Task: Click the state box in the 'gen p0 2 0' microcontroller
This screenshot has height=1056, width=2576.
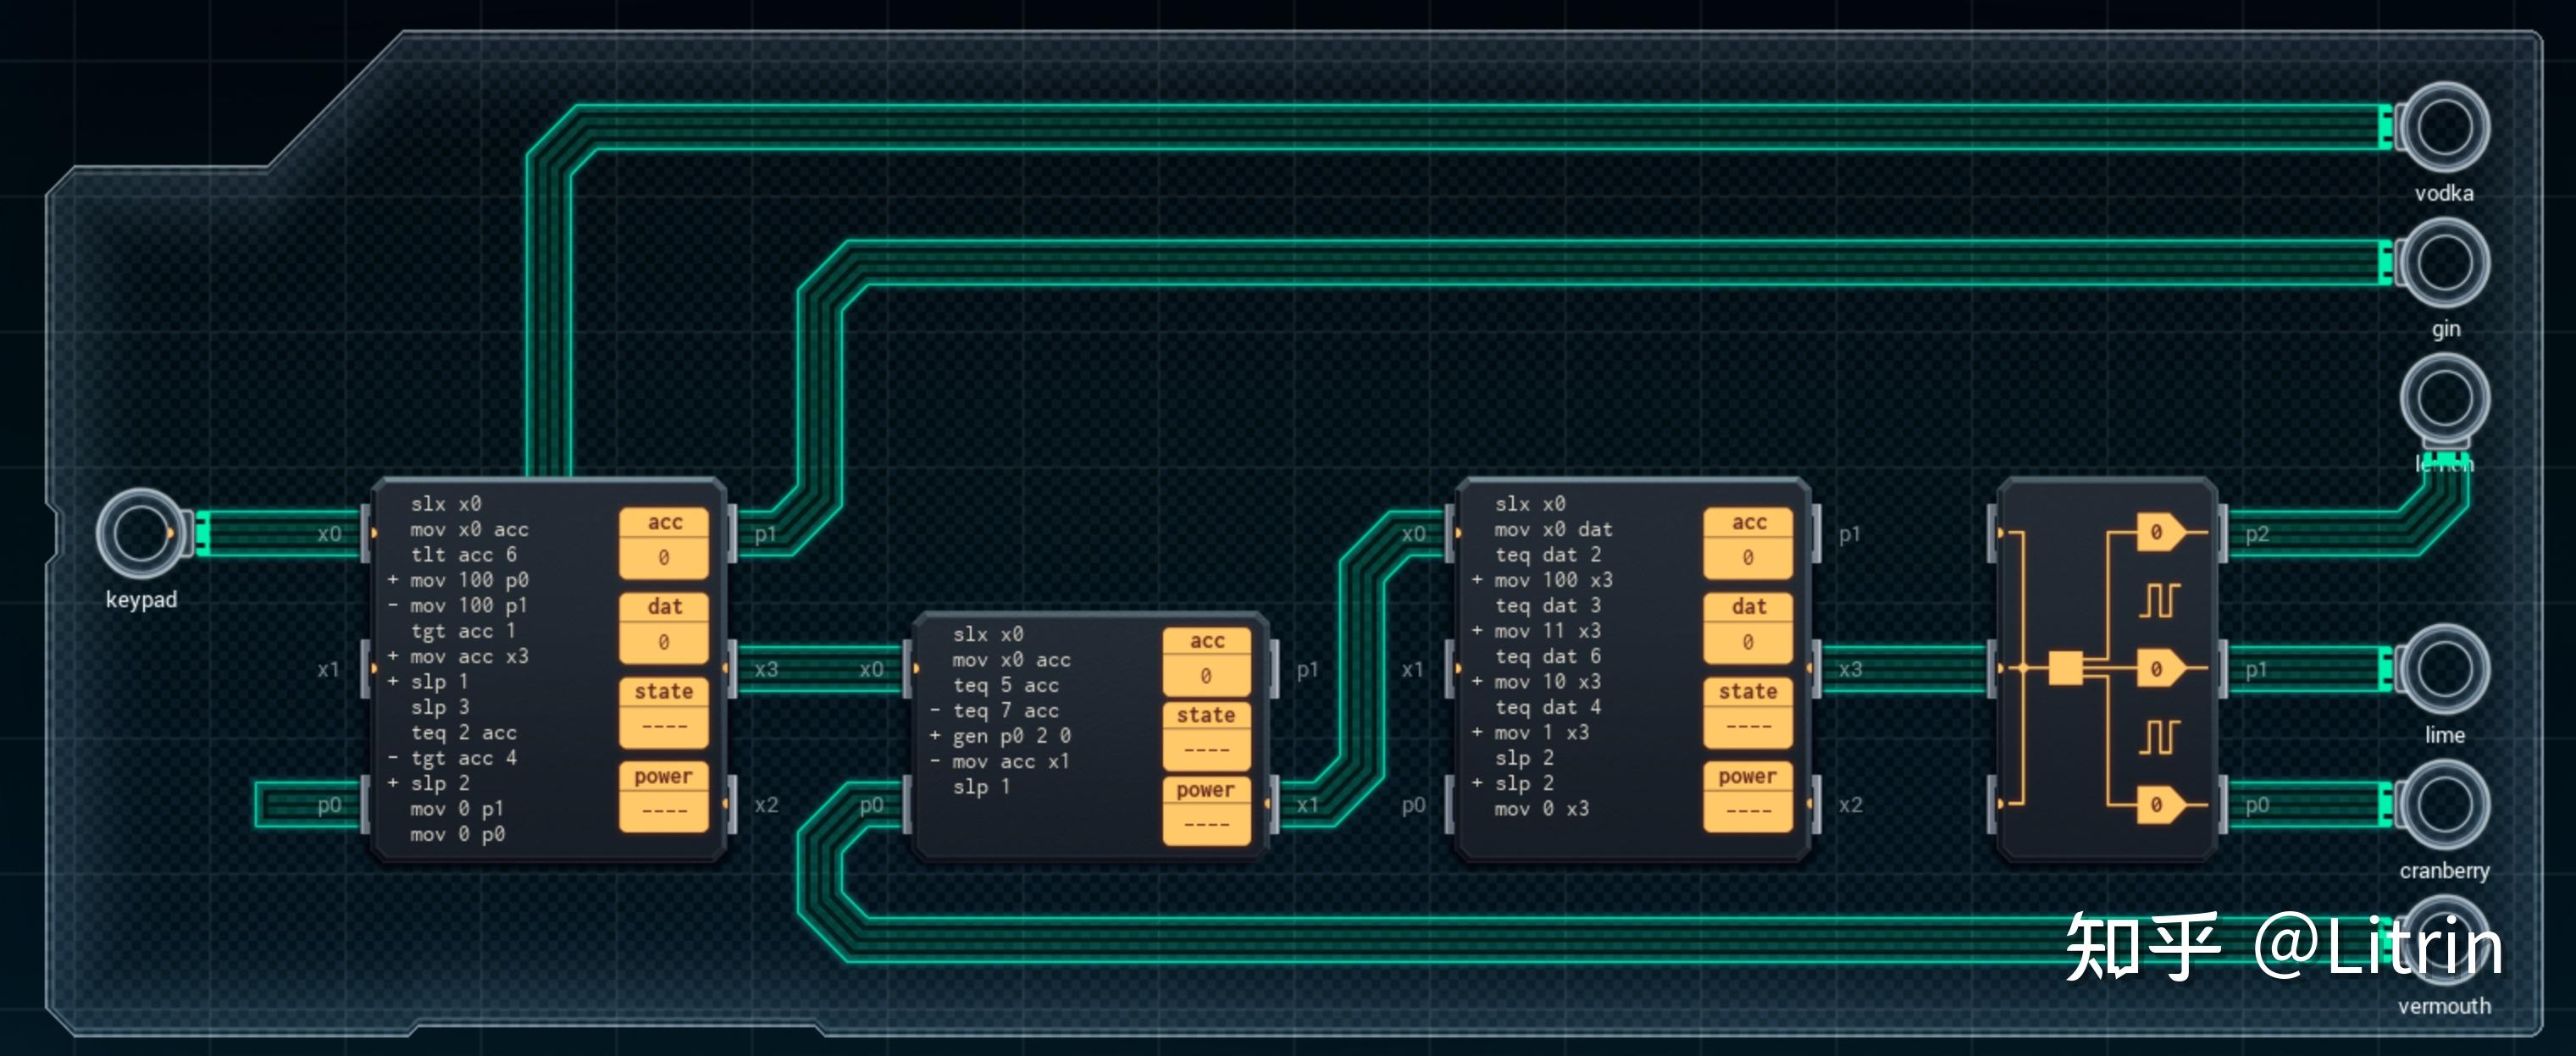Action: (x=1206, y=736)
